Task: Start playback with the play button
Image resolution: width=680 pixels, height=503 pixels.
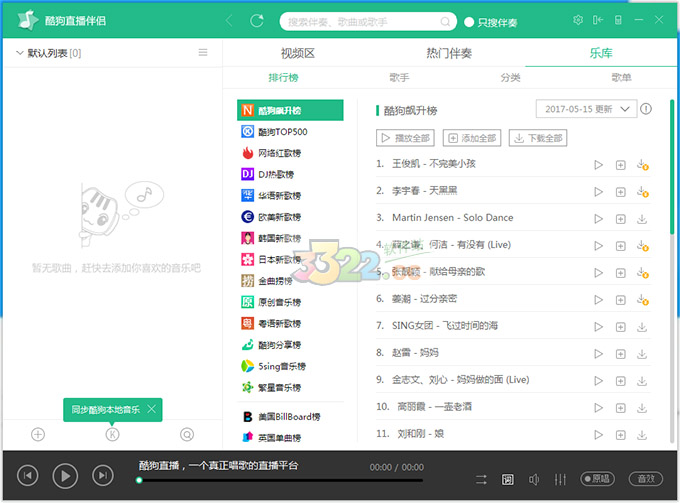Action: pyautogui.click(x=65, y=476)
